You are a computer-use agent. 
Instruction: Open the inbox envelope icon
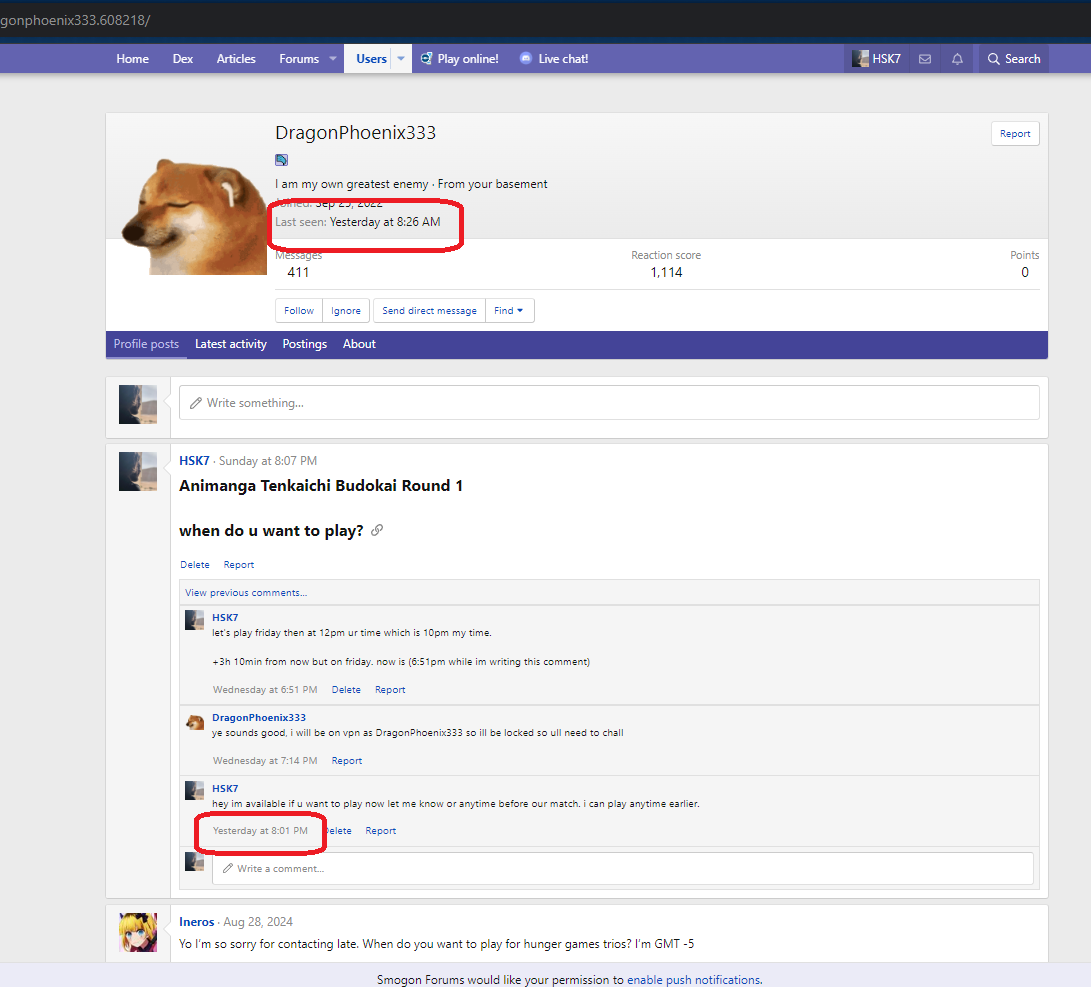[x=925, y=59]
